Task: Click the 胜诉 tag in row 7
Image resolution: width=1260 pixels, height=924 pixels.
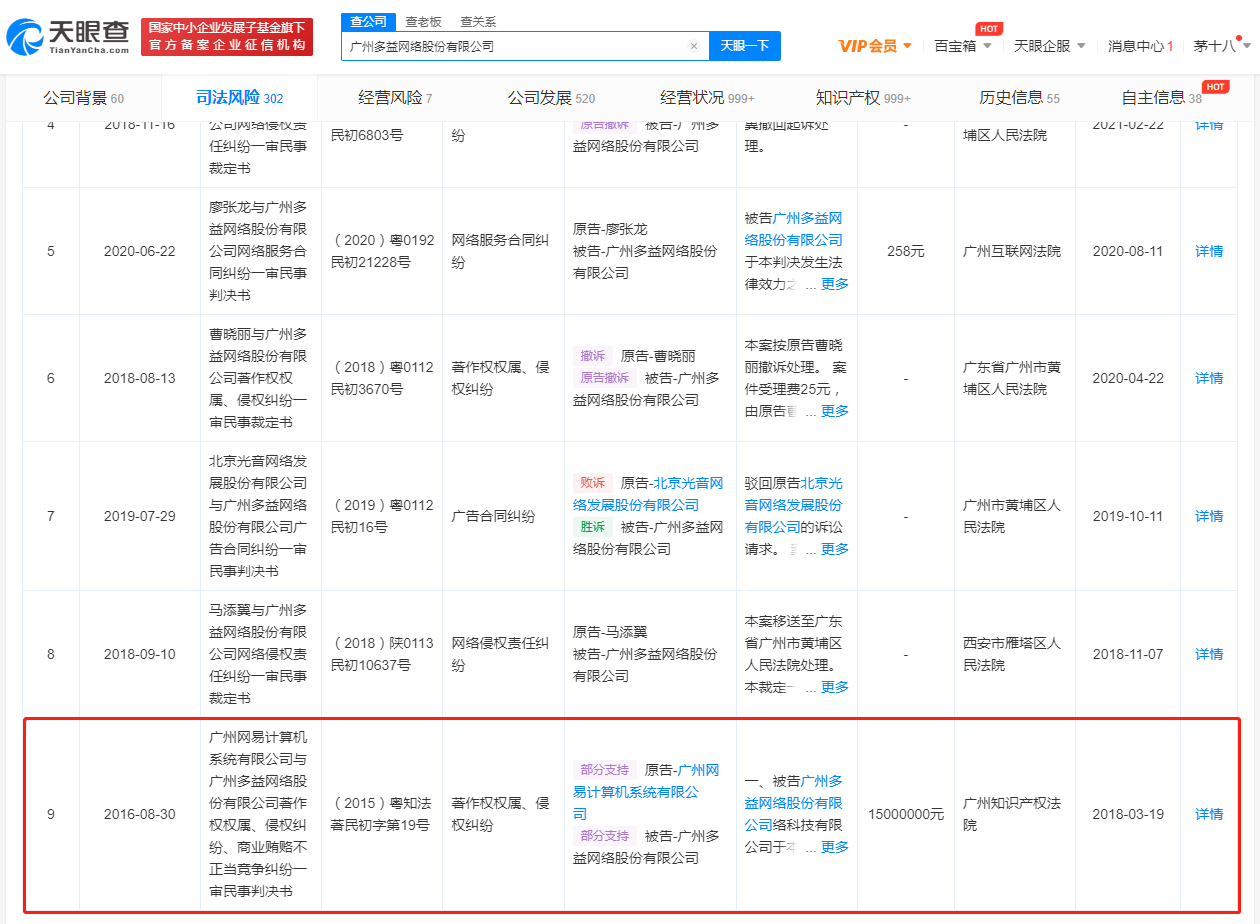Action: pyautogui.click(x=593, y=527)
